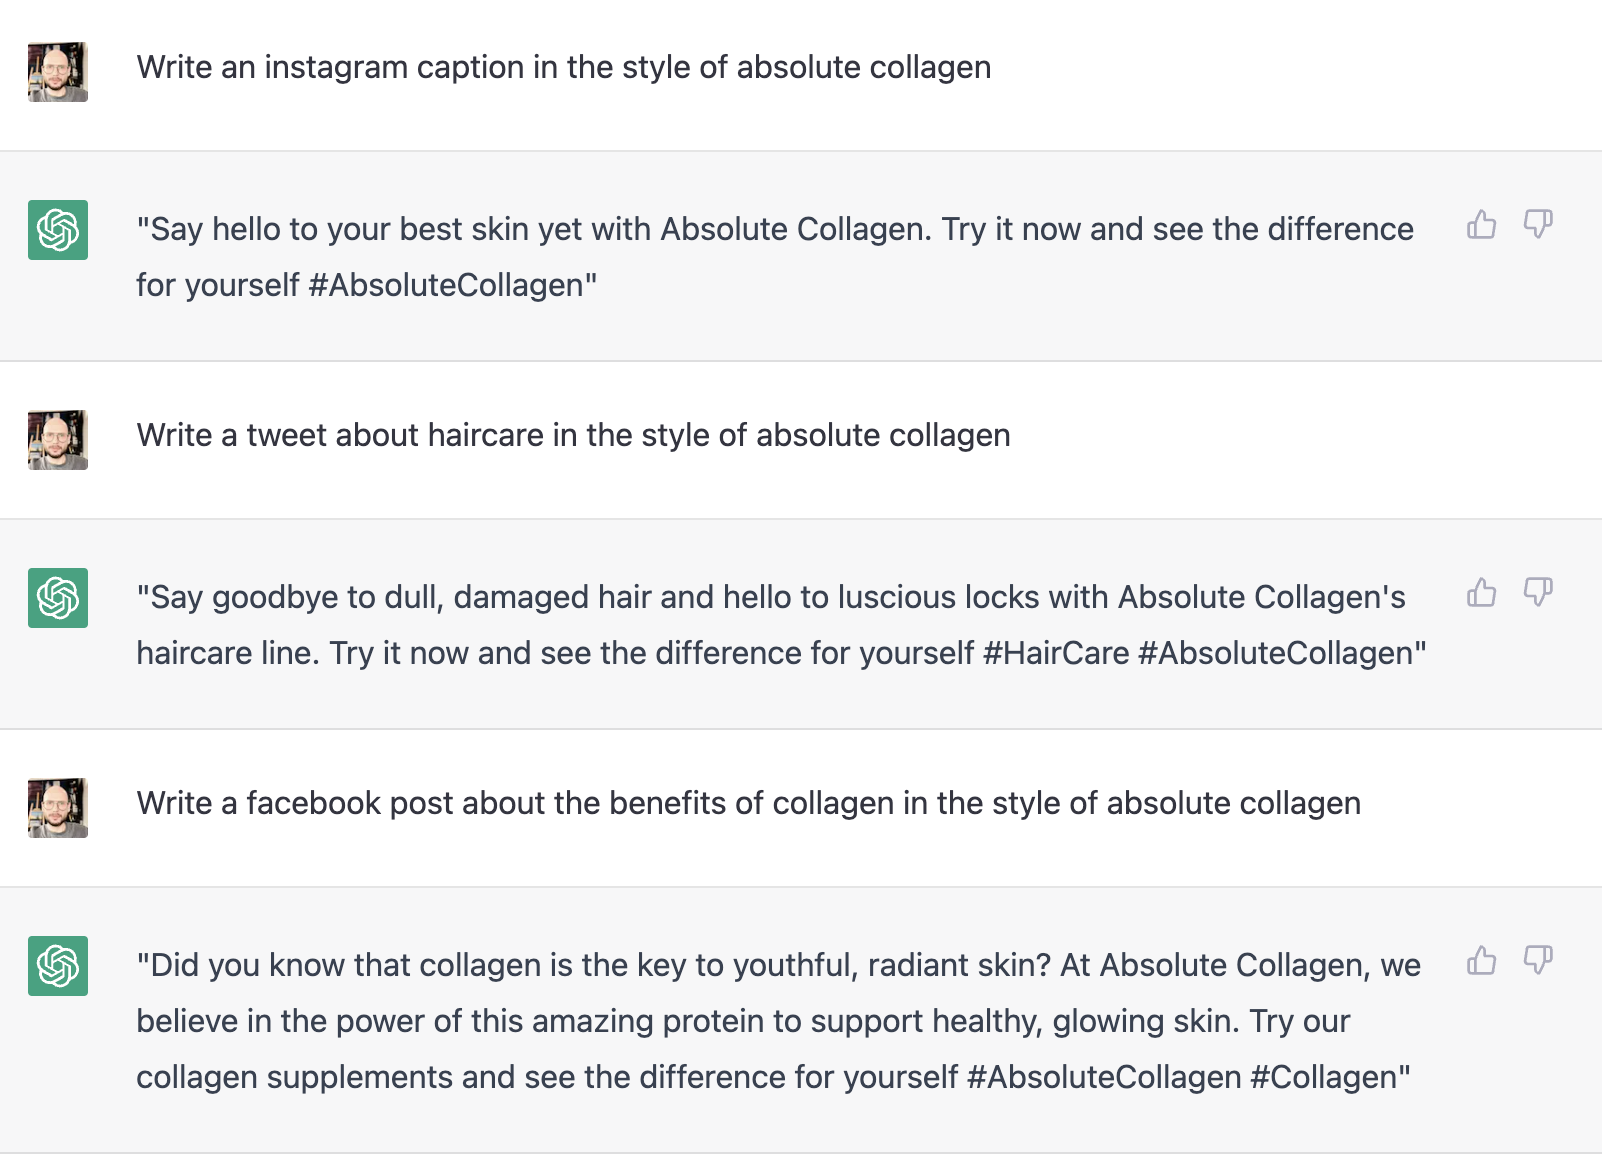The height and width of the screenshot is (1154, 1602).
Task: Thumbs up the Instagram caption response
Action: pyautogui.click(x=1481, y=225)
